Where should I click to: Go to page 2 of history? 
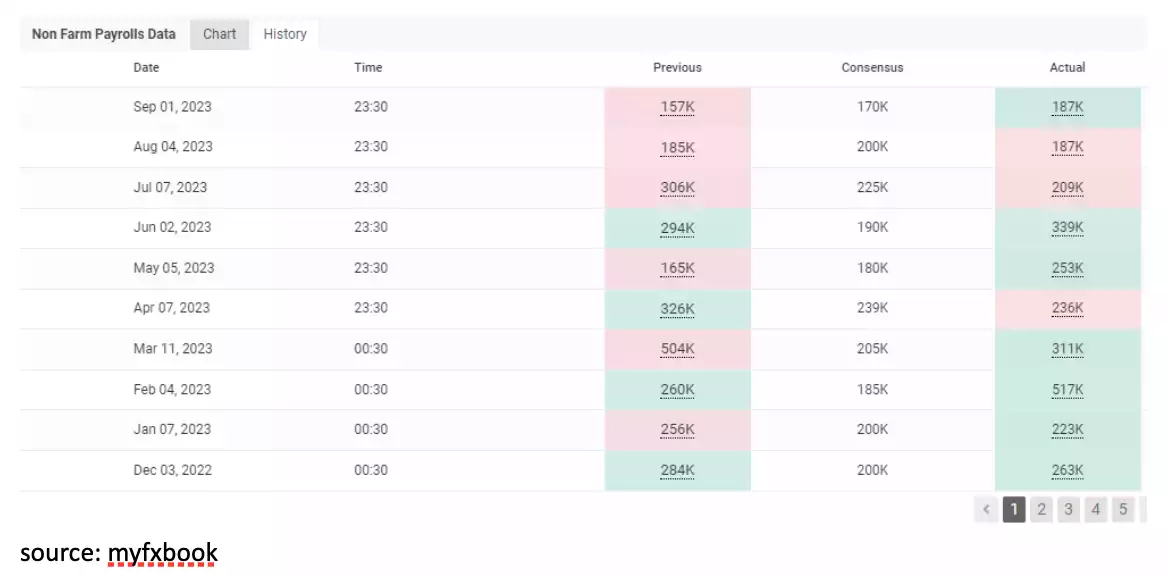[x=1041, y=510]
